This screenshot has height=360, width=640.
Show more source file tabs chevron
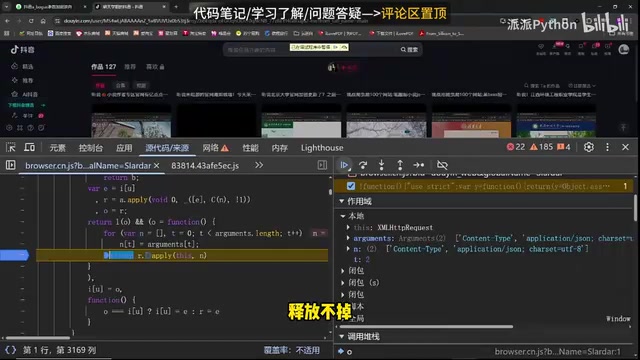259,165
